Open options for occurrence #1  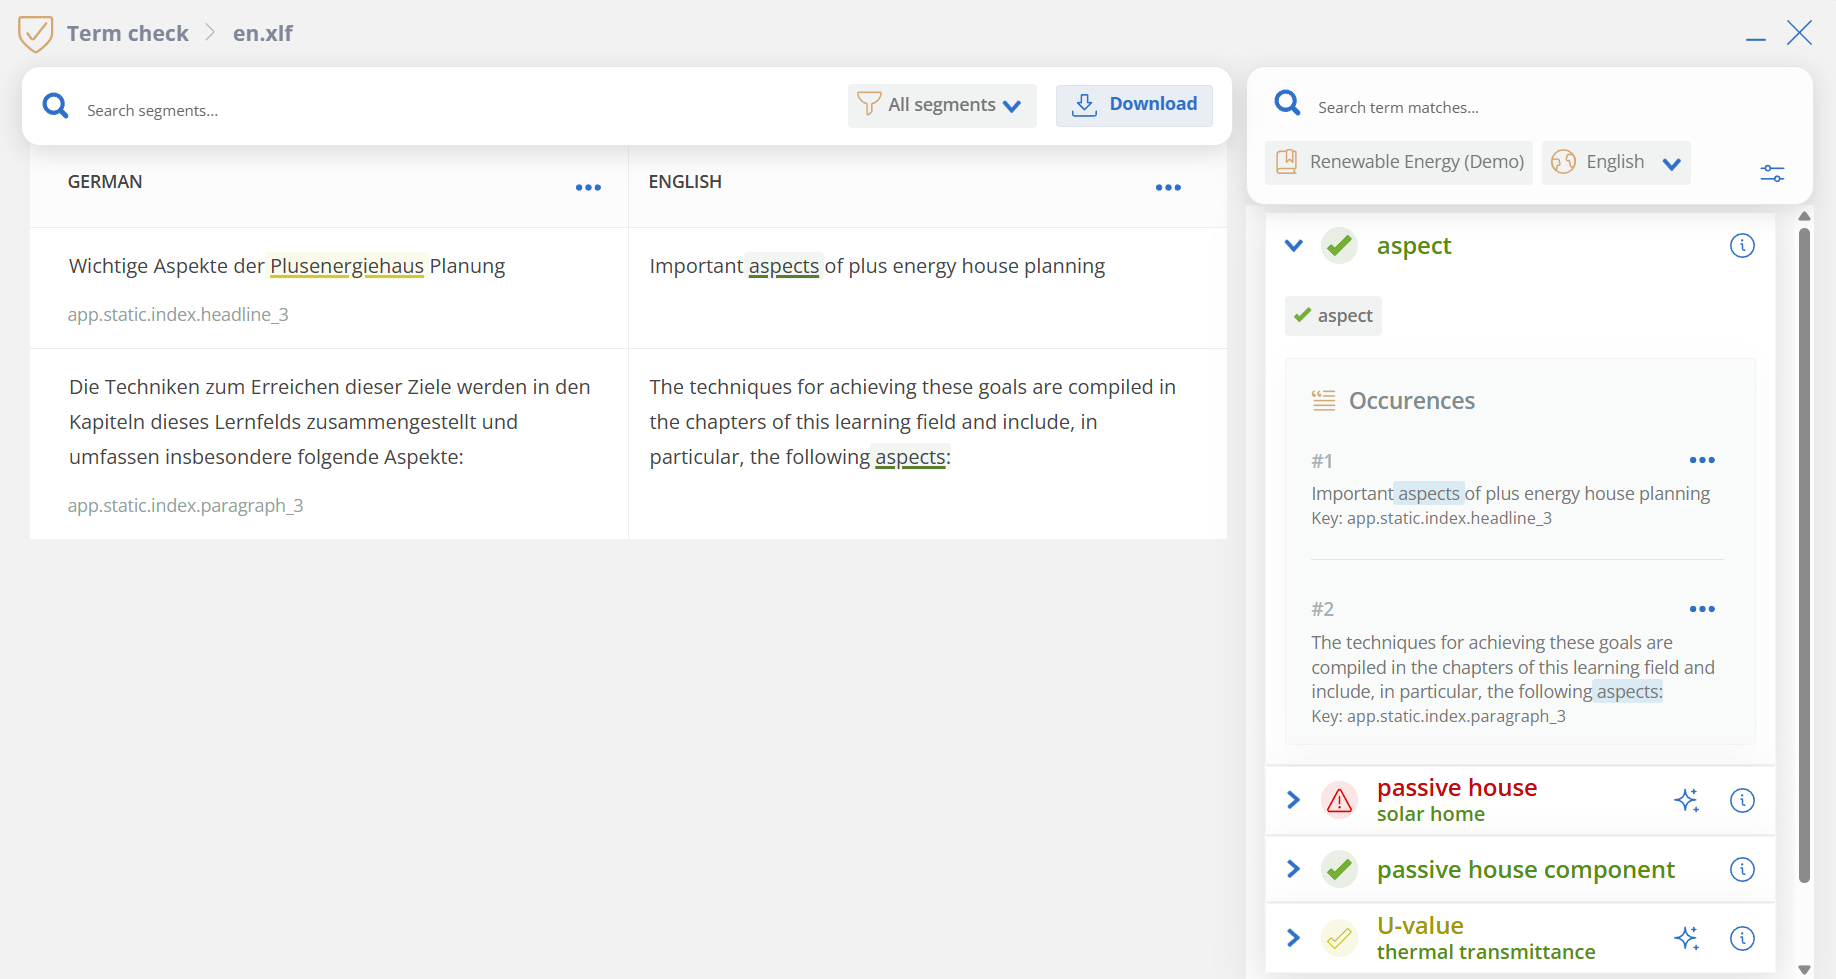click(x=1702, y=461)
